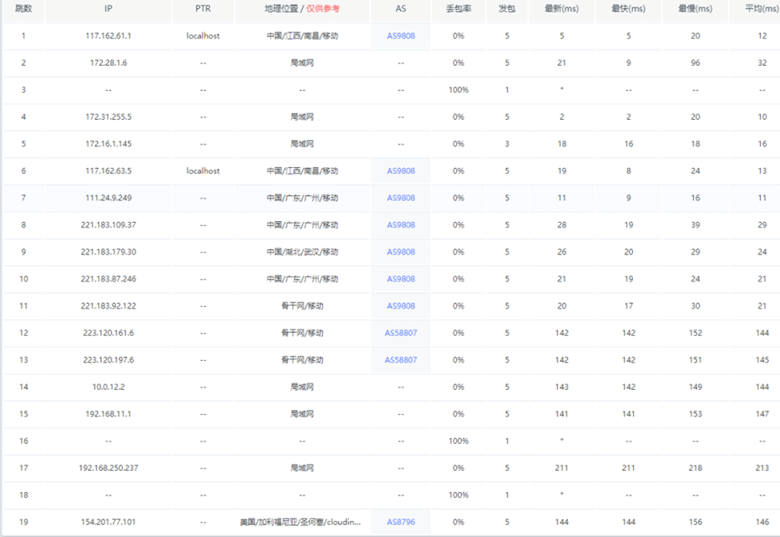Click the 美国/加利福尼亚/圣何塞 location cell
This screenshot has width=780, height=537.
pyautogui.click(x=302, y=522)
